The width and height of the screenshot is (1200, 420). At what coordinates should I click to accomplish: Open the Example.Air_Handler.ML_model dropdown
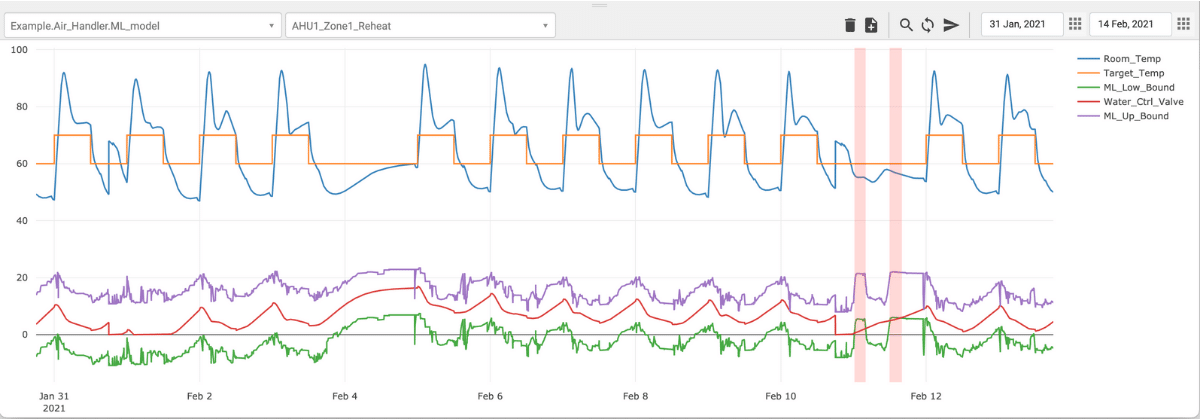(x=142, y=25)
